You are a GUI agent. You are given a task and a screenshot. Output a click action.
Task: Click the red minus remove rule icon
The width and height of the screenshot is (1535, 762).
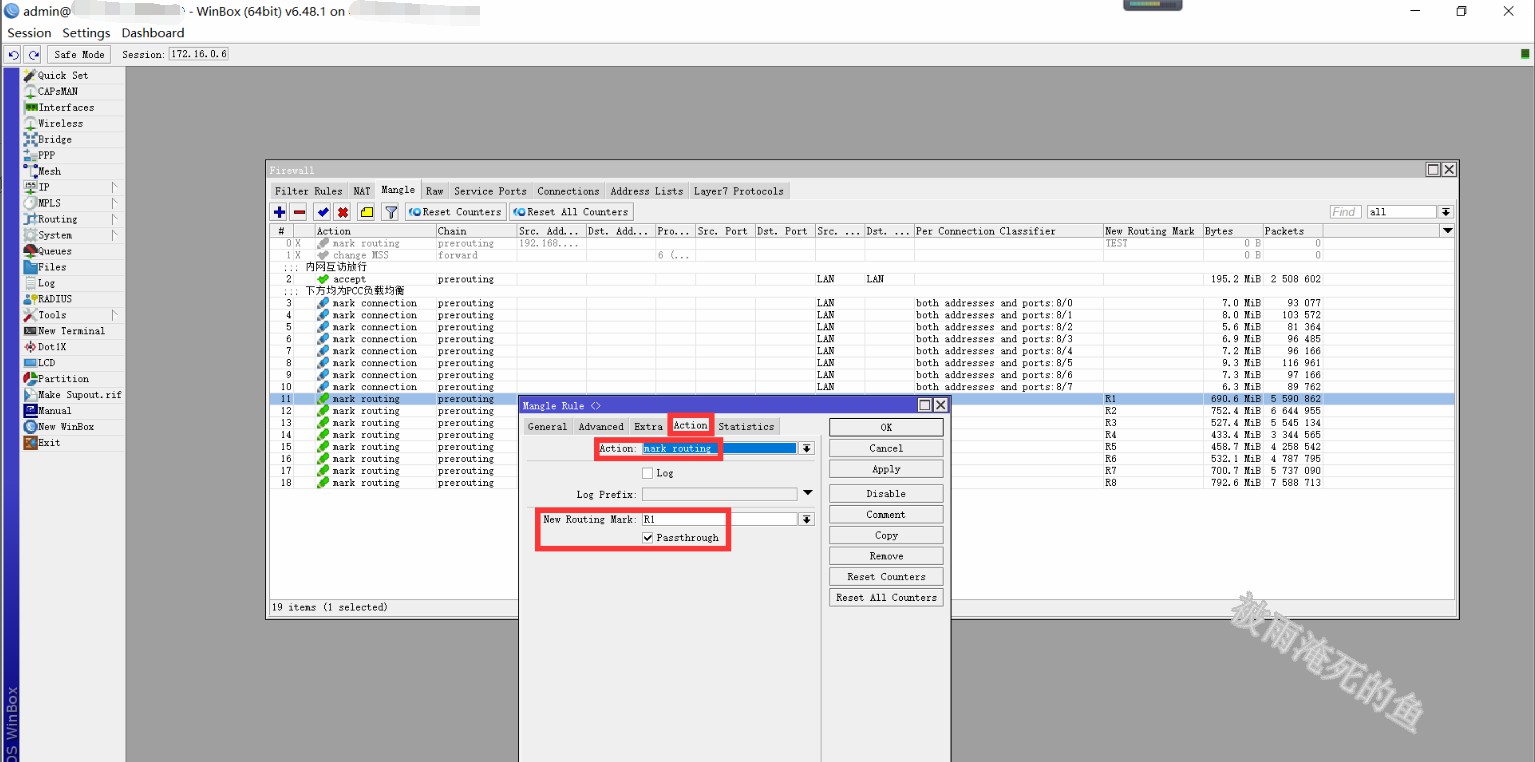pos(299,212)
